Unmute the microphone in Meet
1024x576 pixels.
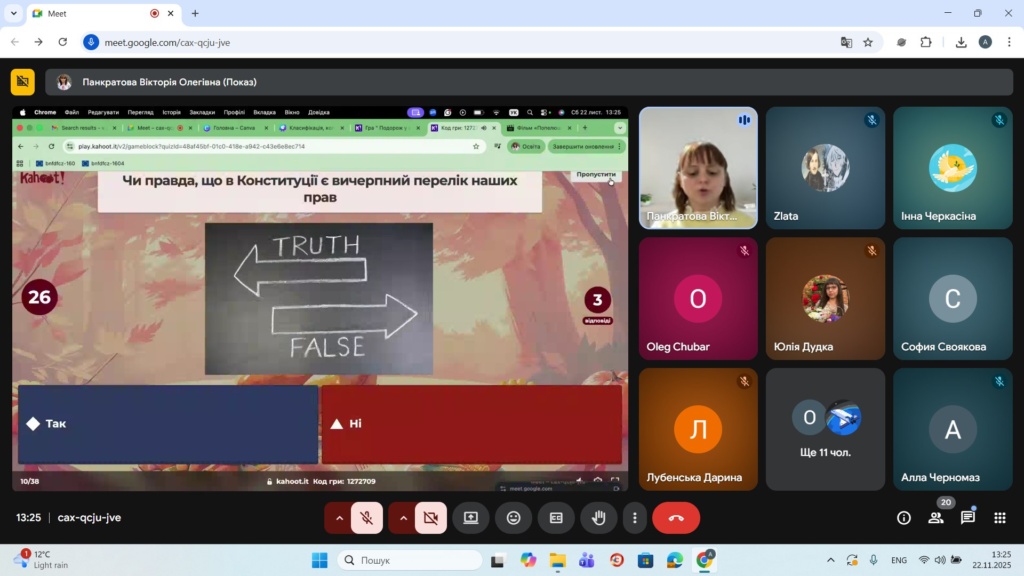pos(367,518)
